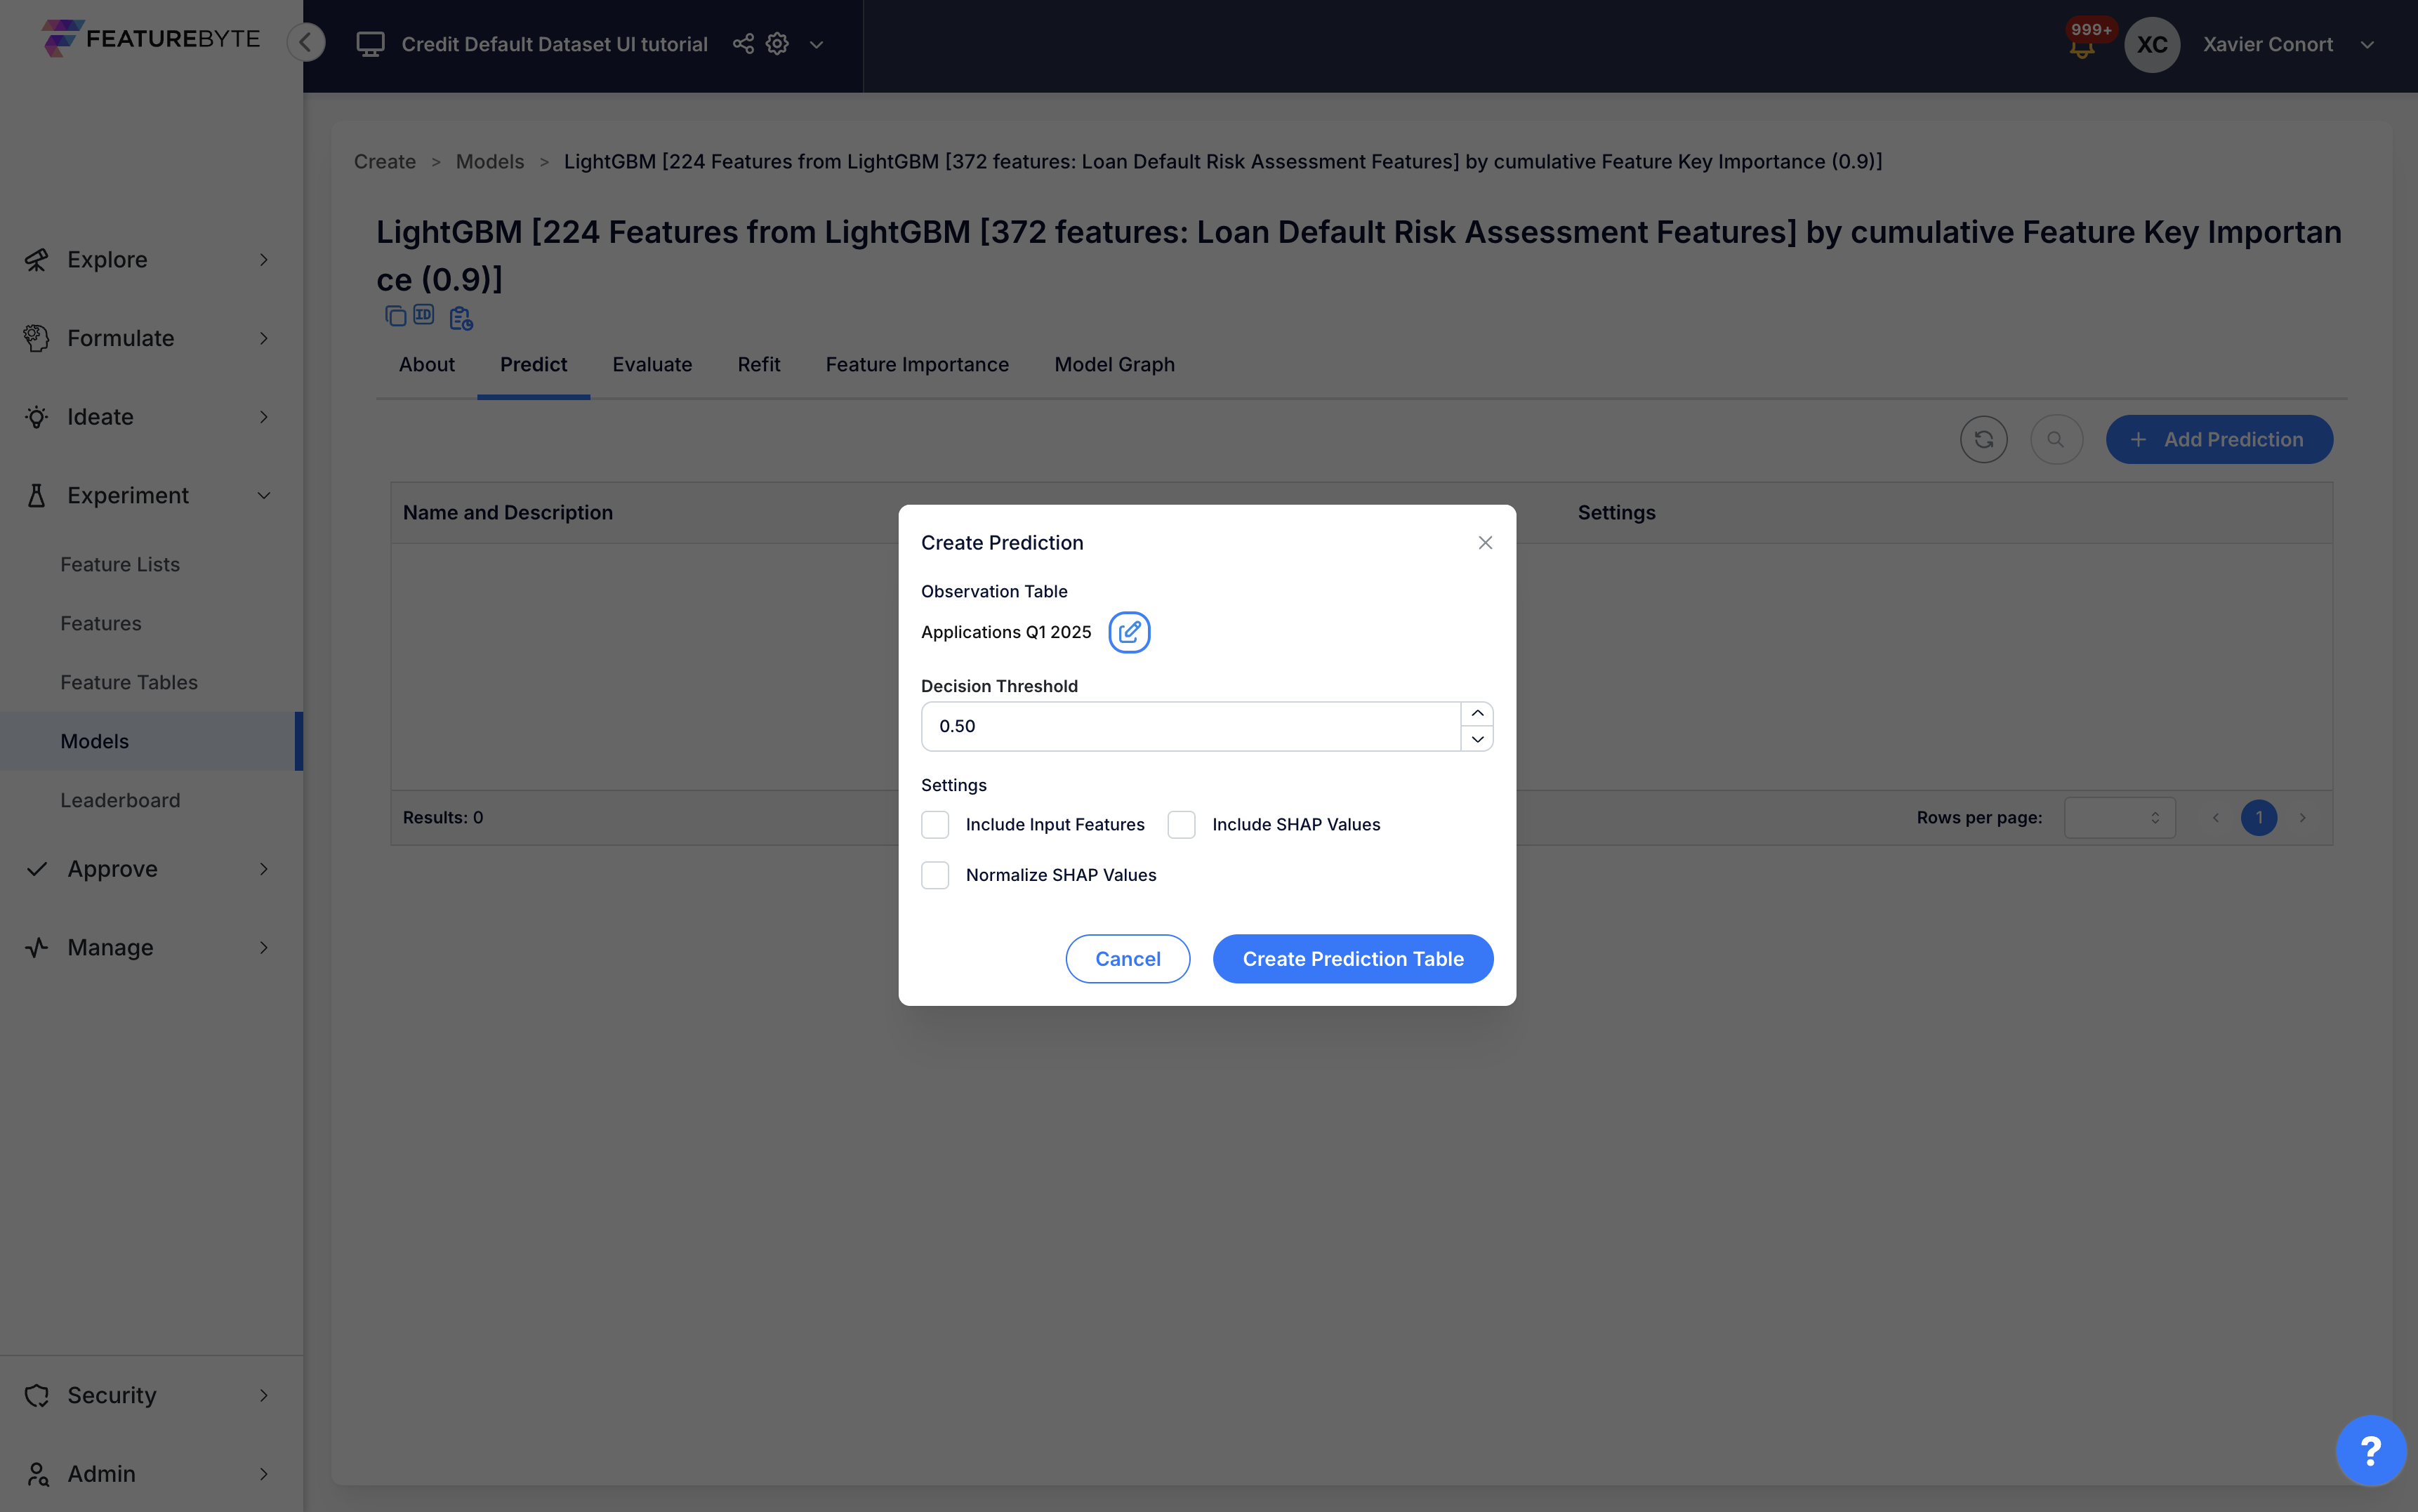Click the refresh predictions icon
The height and width of the screenshot is (1512, 2418).
[1983, 439]
